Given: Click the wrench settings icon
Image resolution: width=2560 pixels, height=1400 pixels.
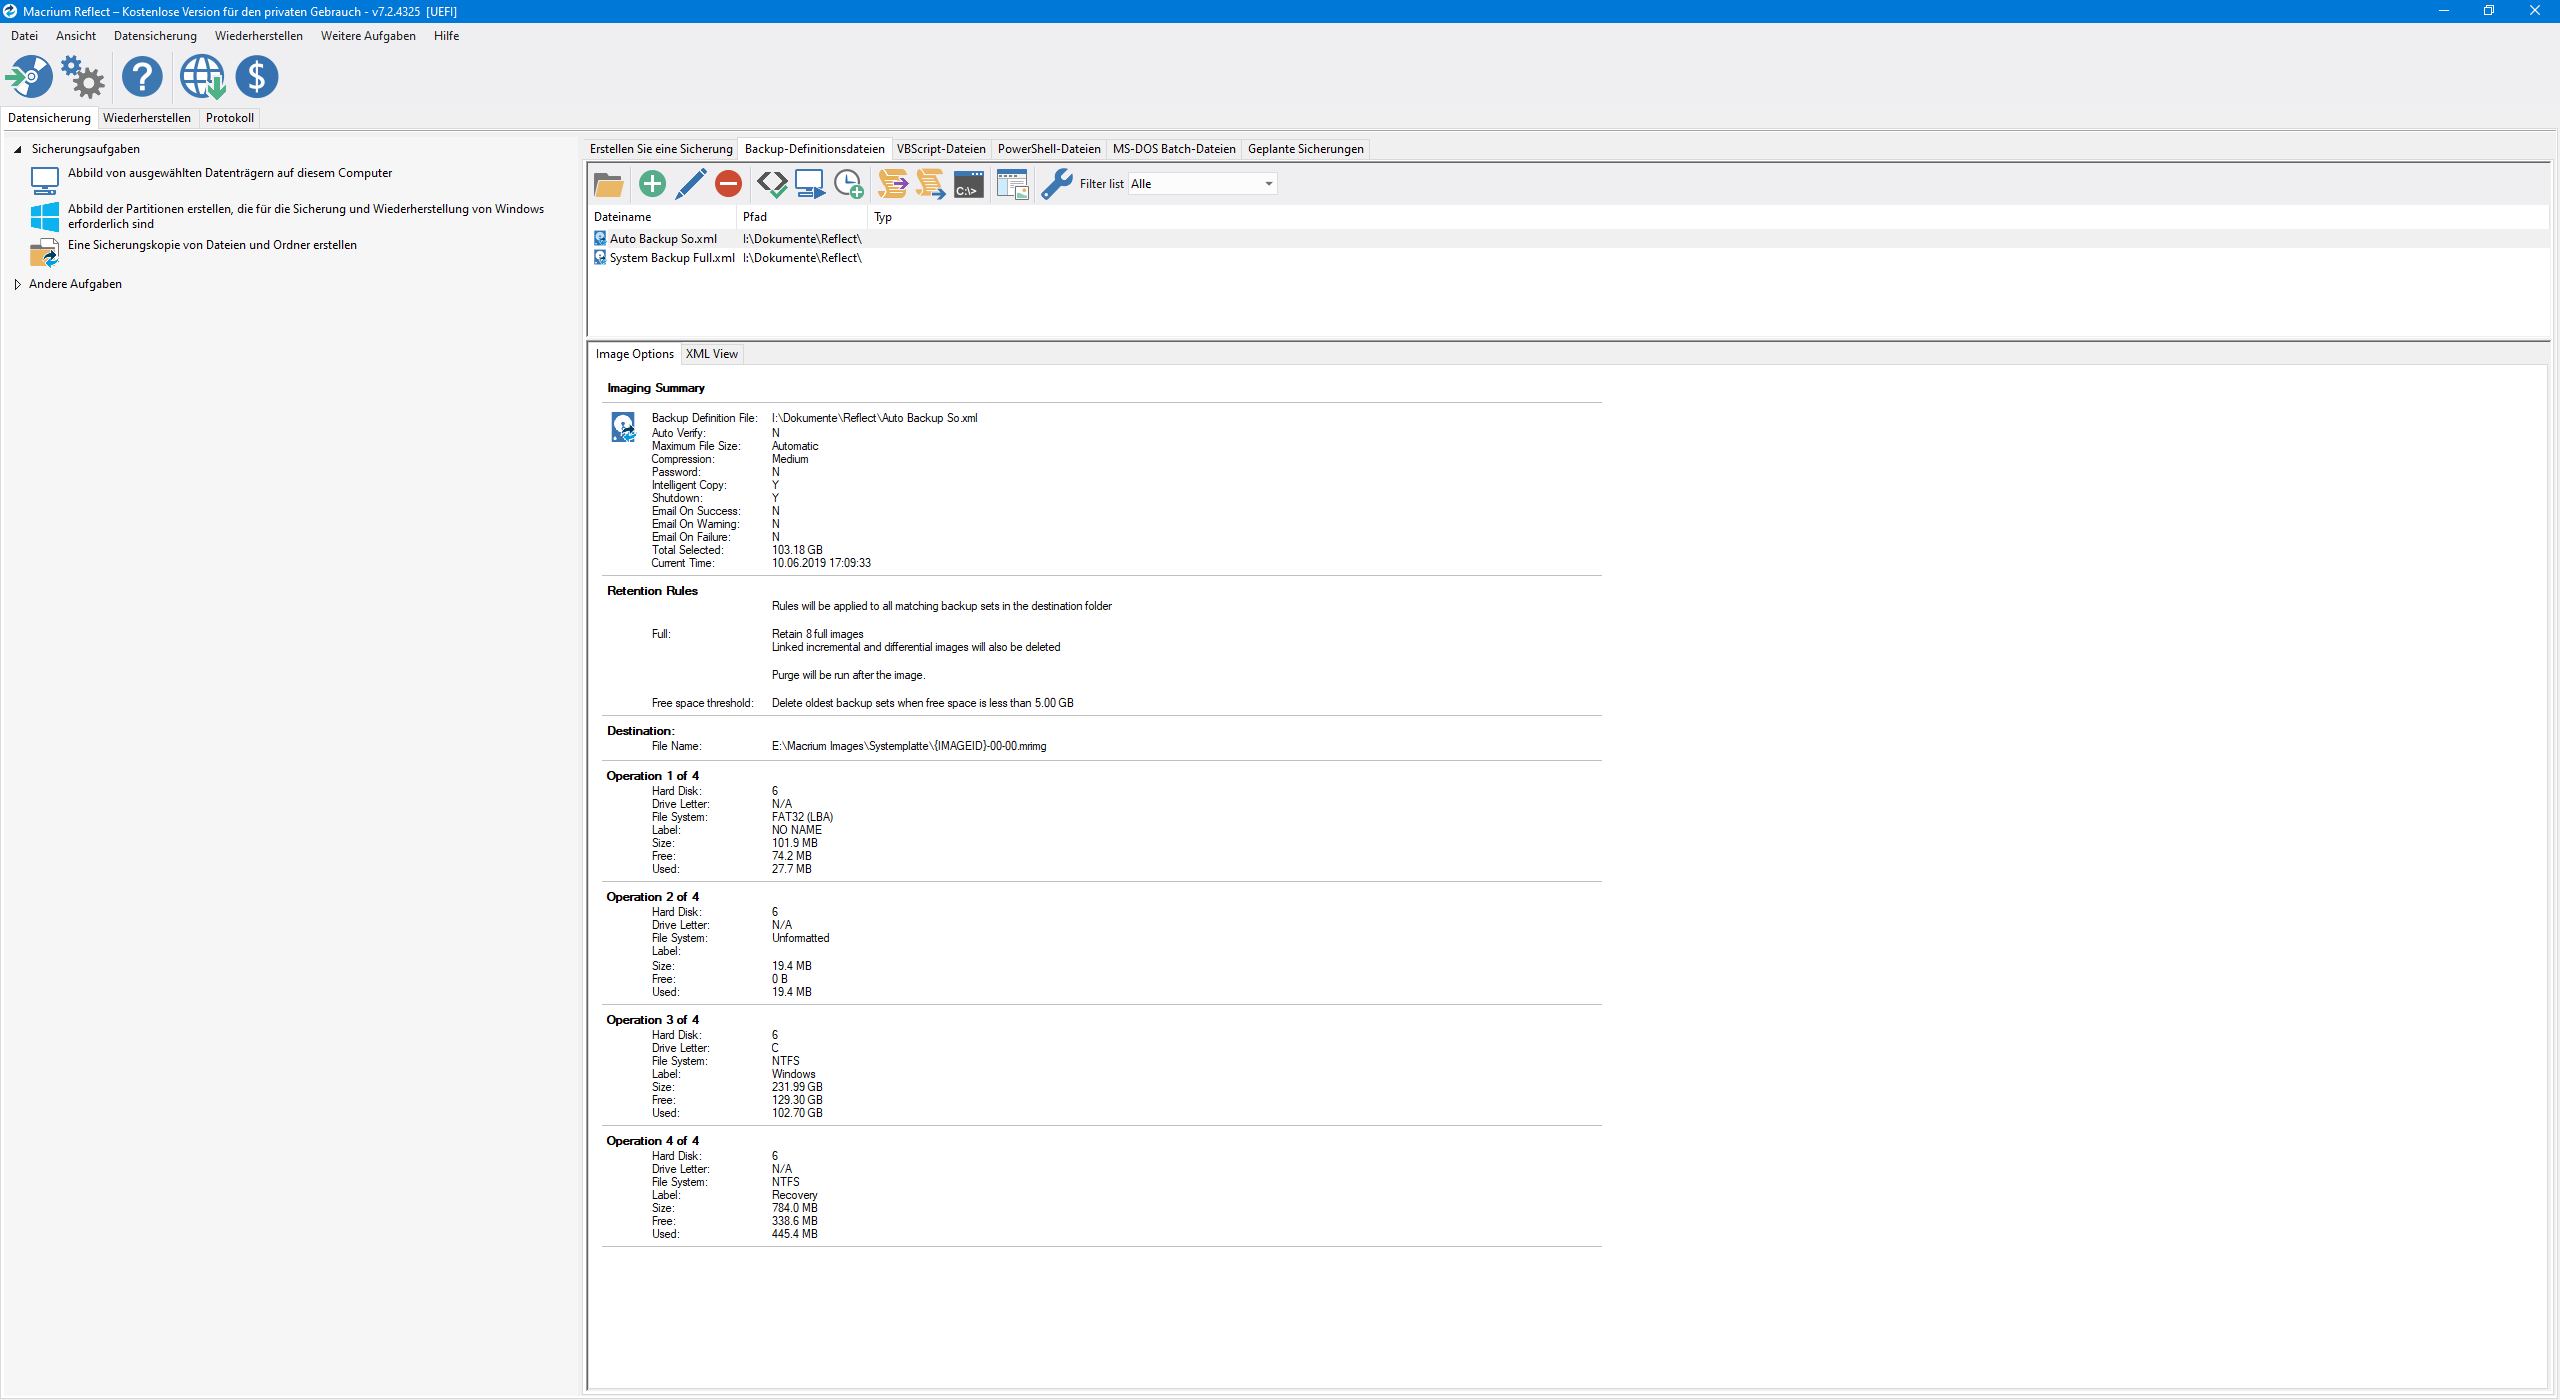Looking at the screenshot, I should point(1056,184).
